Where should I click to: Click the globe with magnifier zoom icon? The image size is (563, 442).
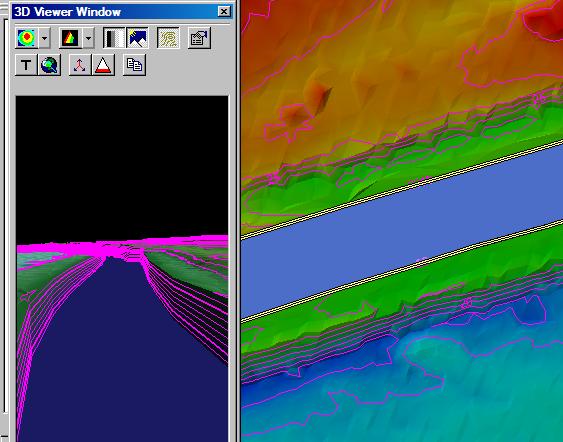click(x=49, y=65)
